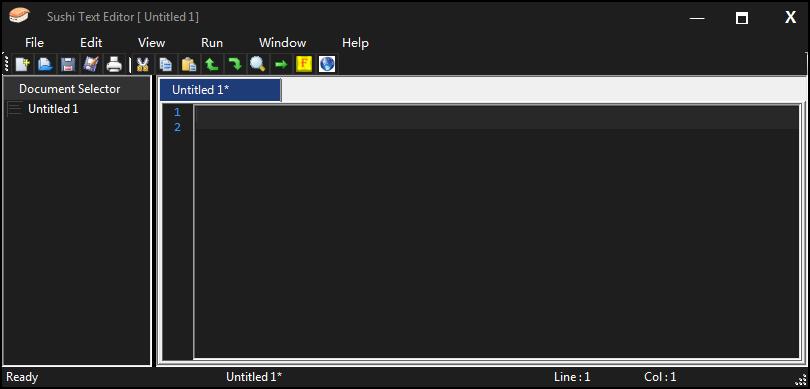Click the document icon beside Untitled 1
The image size is (810, 389).
pos(14,109)
